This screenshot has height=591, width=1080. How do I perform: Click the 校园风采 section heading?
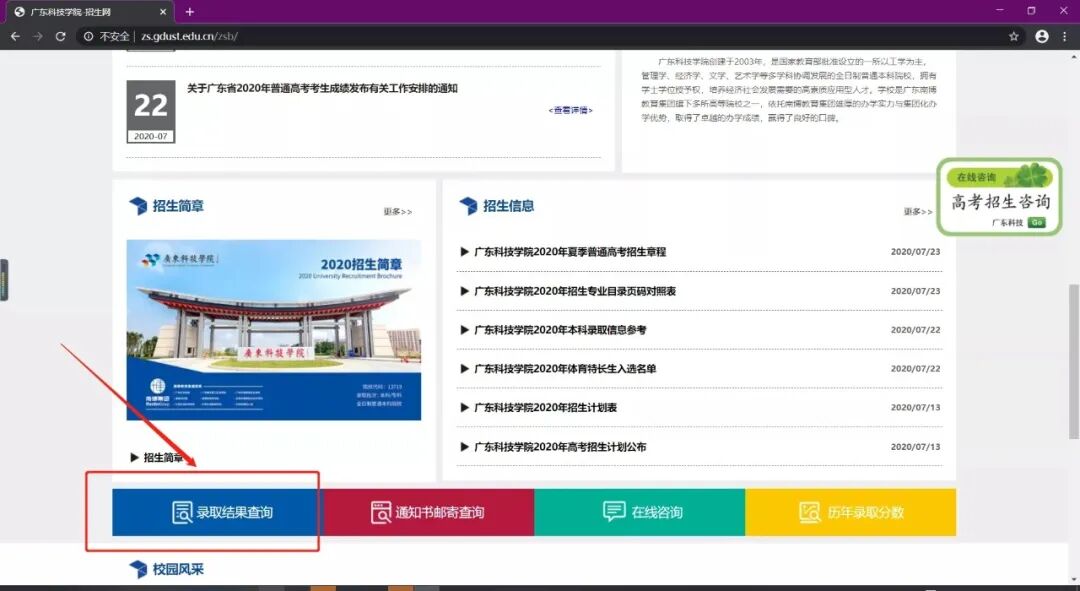tap(178, 569)
